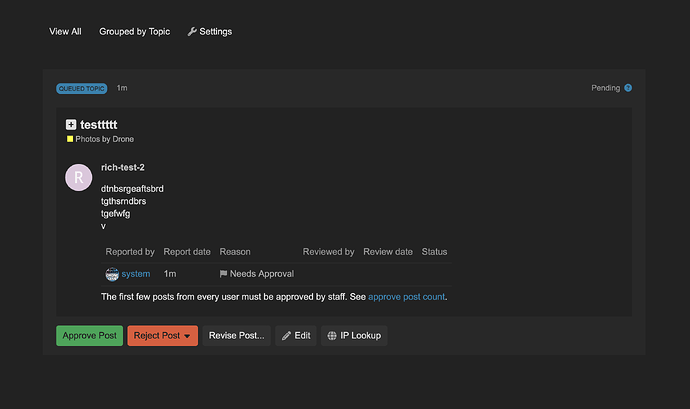Open the approve post count link
Screen dimensions: 690x409
[x=406, y=297]
